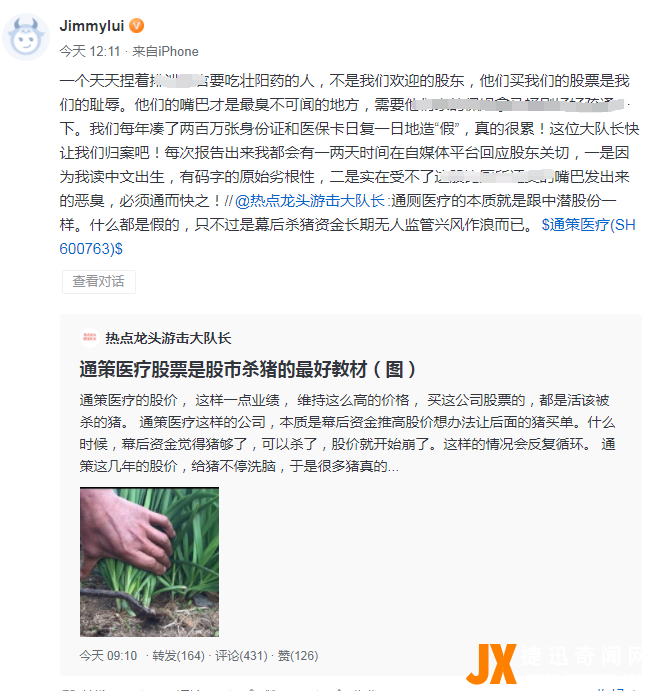Open 评论(431) comments of quoted post
Image resolution: width=657 pixels, height=691 pixels.
pos(241,656)
